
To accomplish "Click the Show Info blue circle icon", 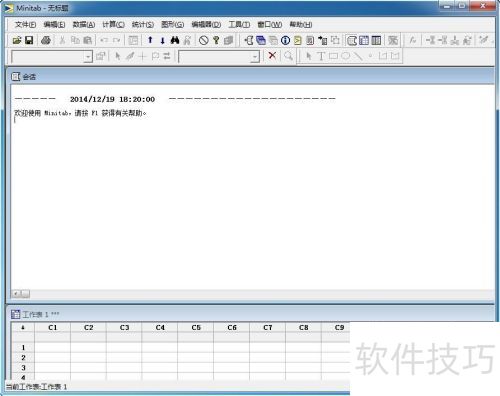I will click(285, 40).
